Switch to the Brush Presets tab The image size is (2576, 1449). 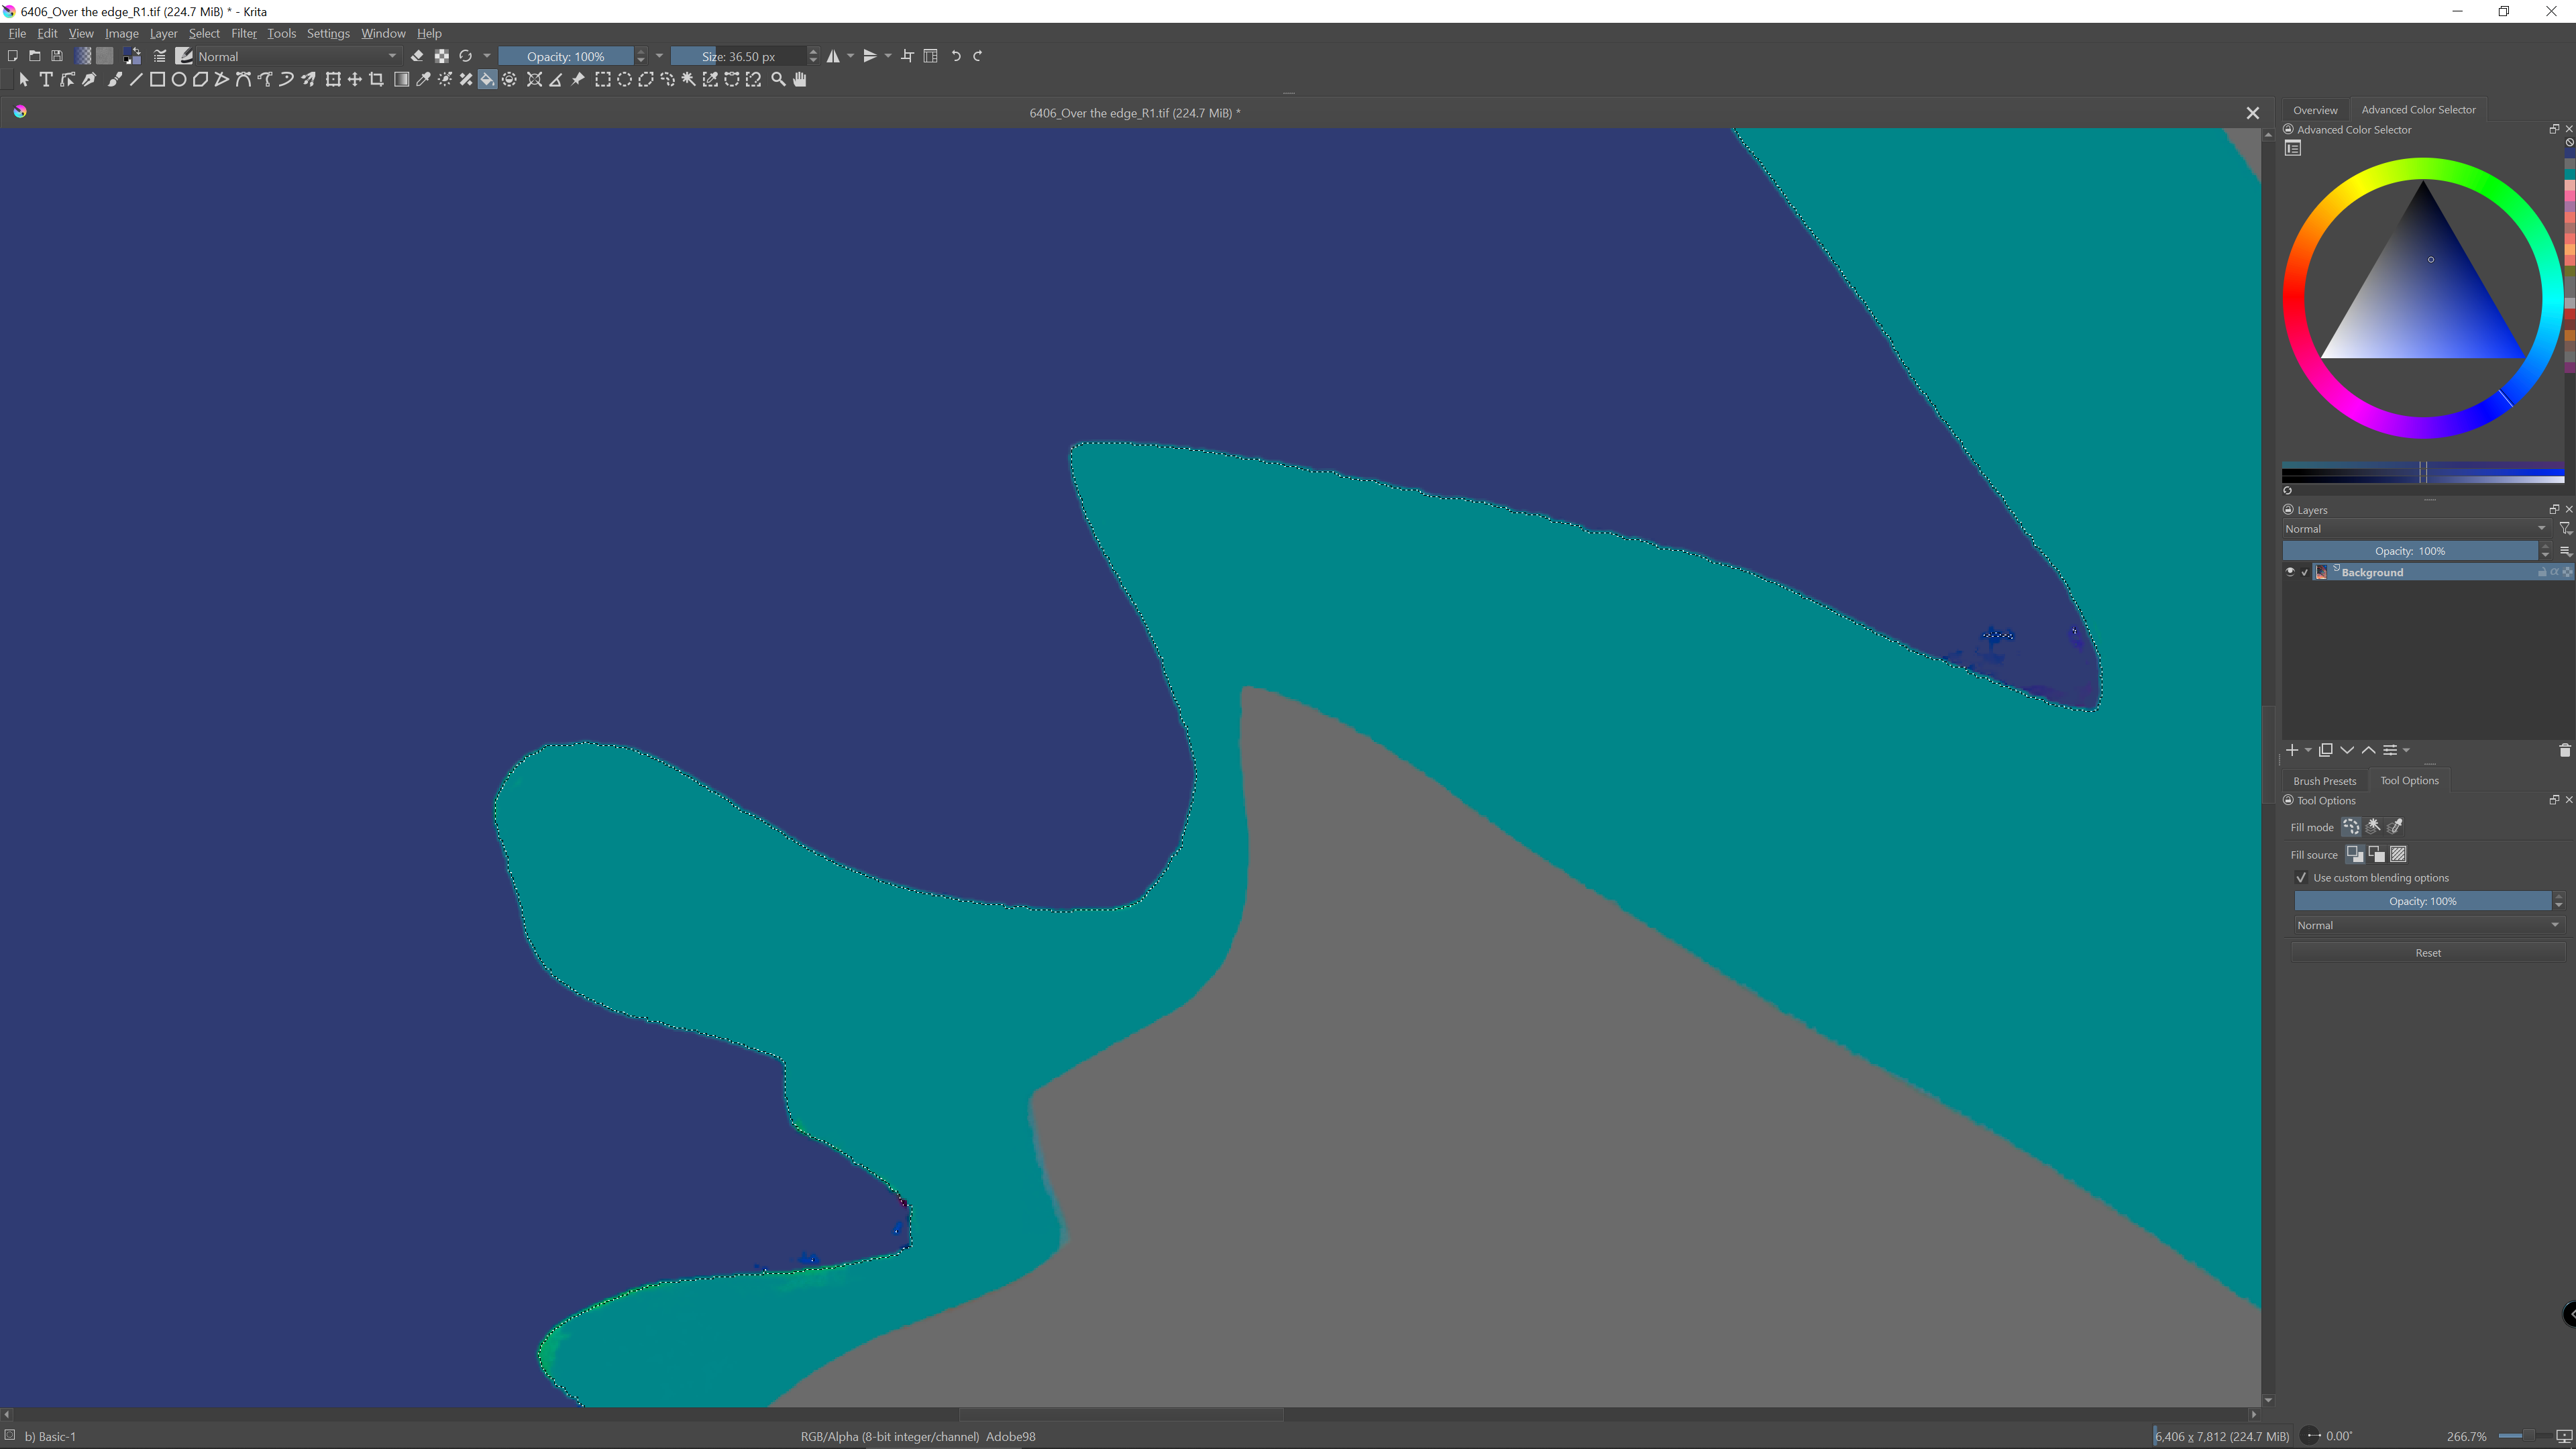2324,781
